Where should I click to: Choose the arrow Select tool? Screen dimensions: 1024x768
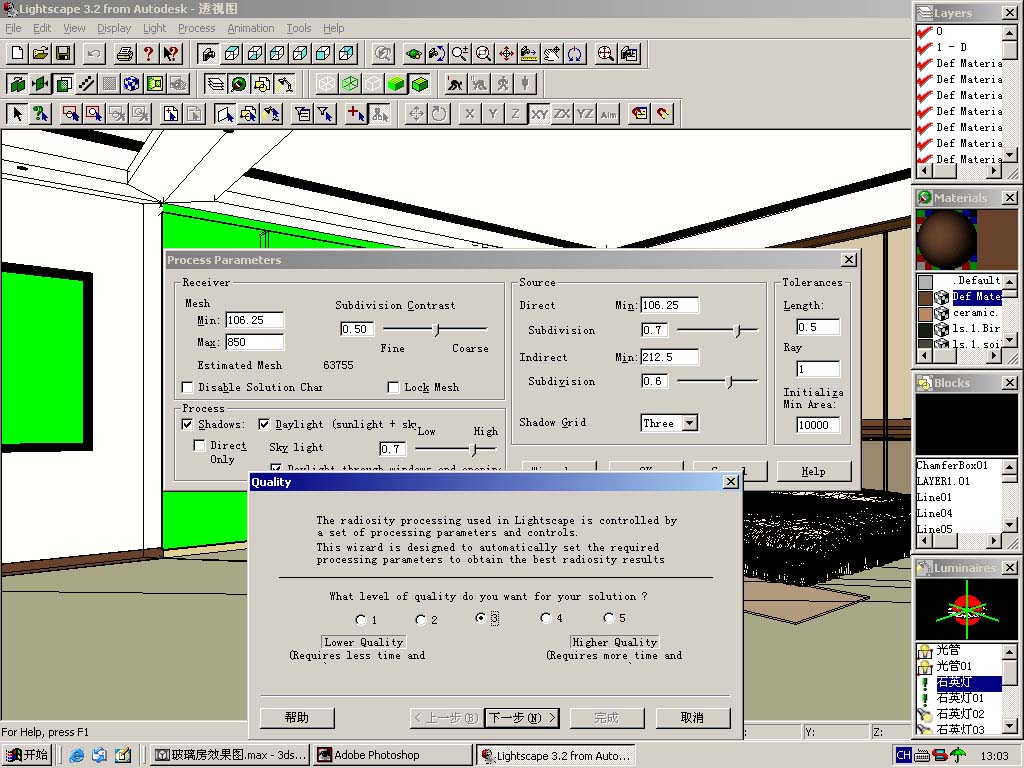pos(18,114)
